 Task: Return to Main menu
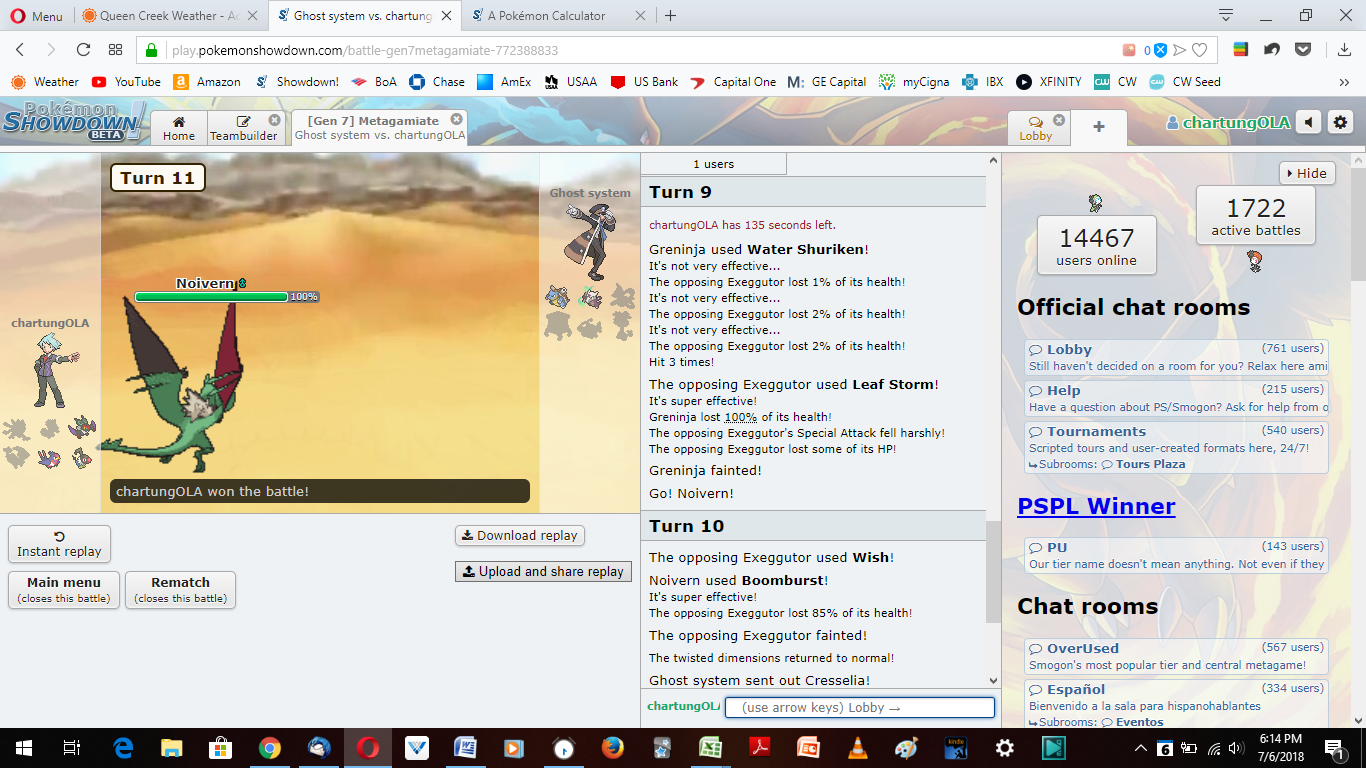64,589
